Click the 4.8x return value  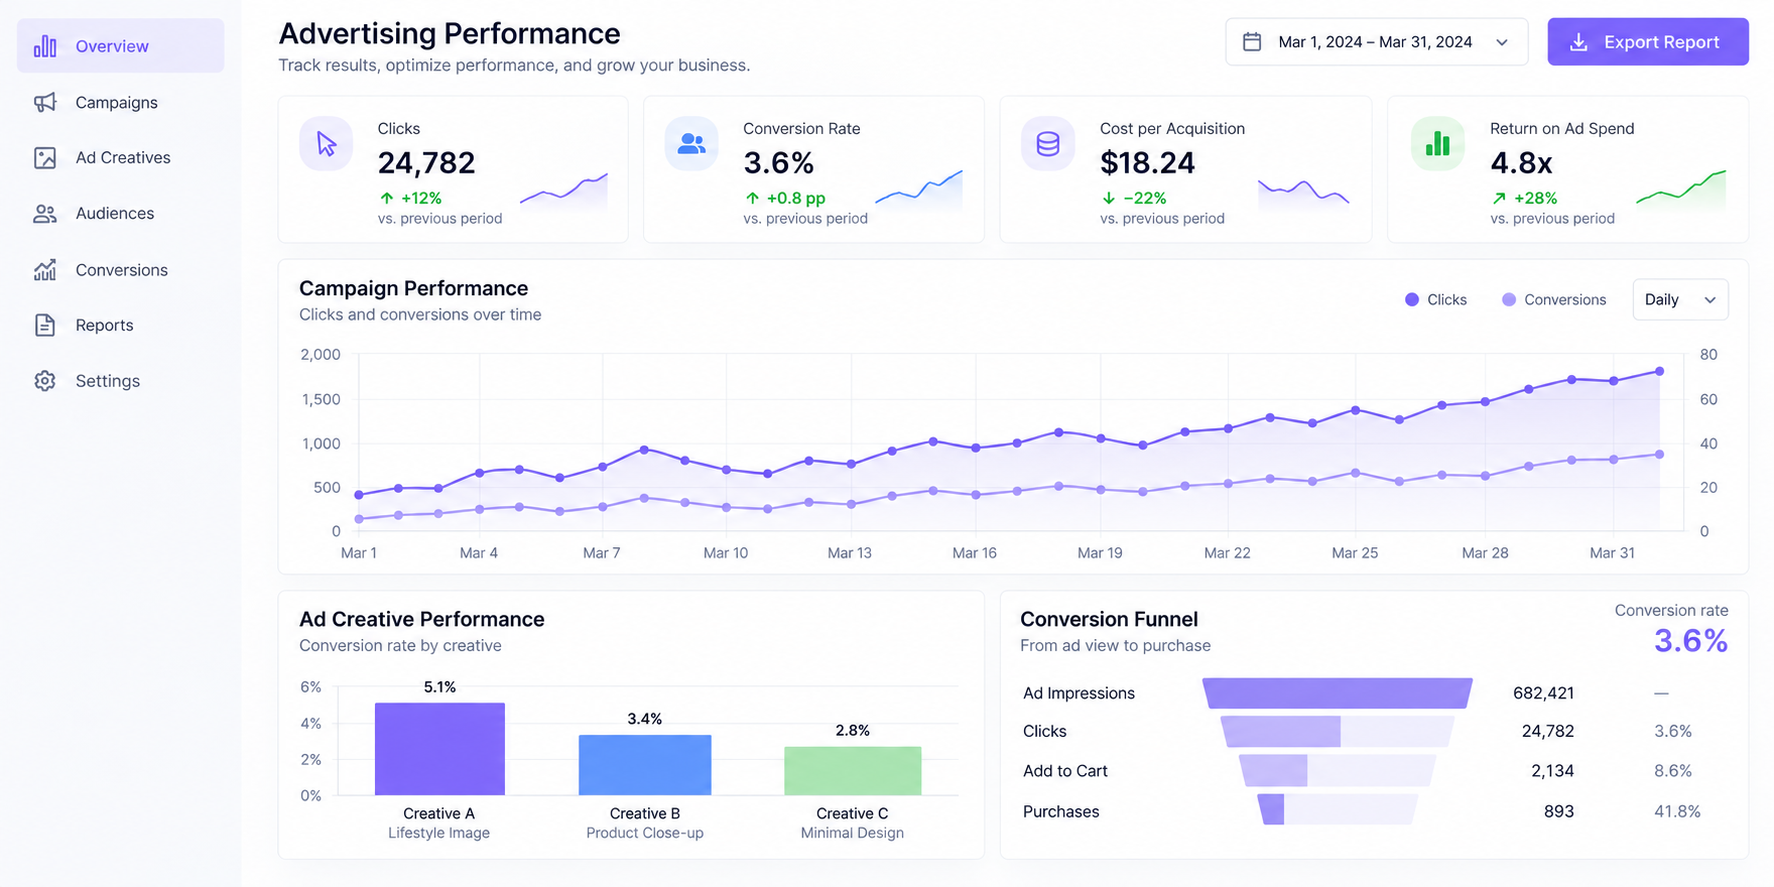[1521, 162]
